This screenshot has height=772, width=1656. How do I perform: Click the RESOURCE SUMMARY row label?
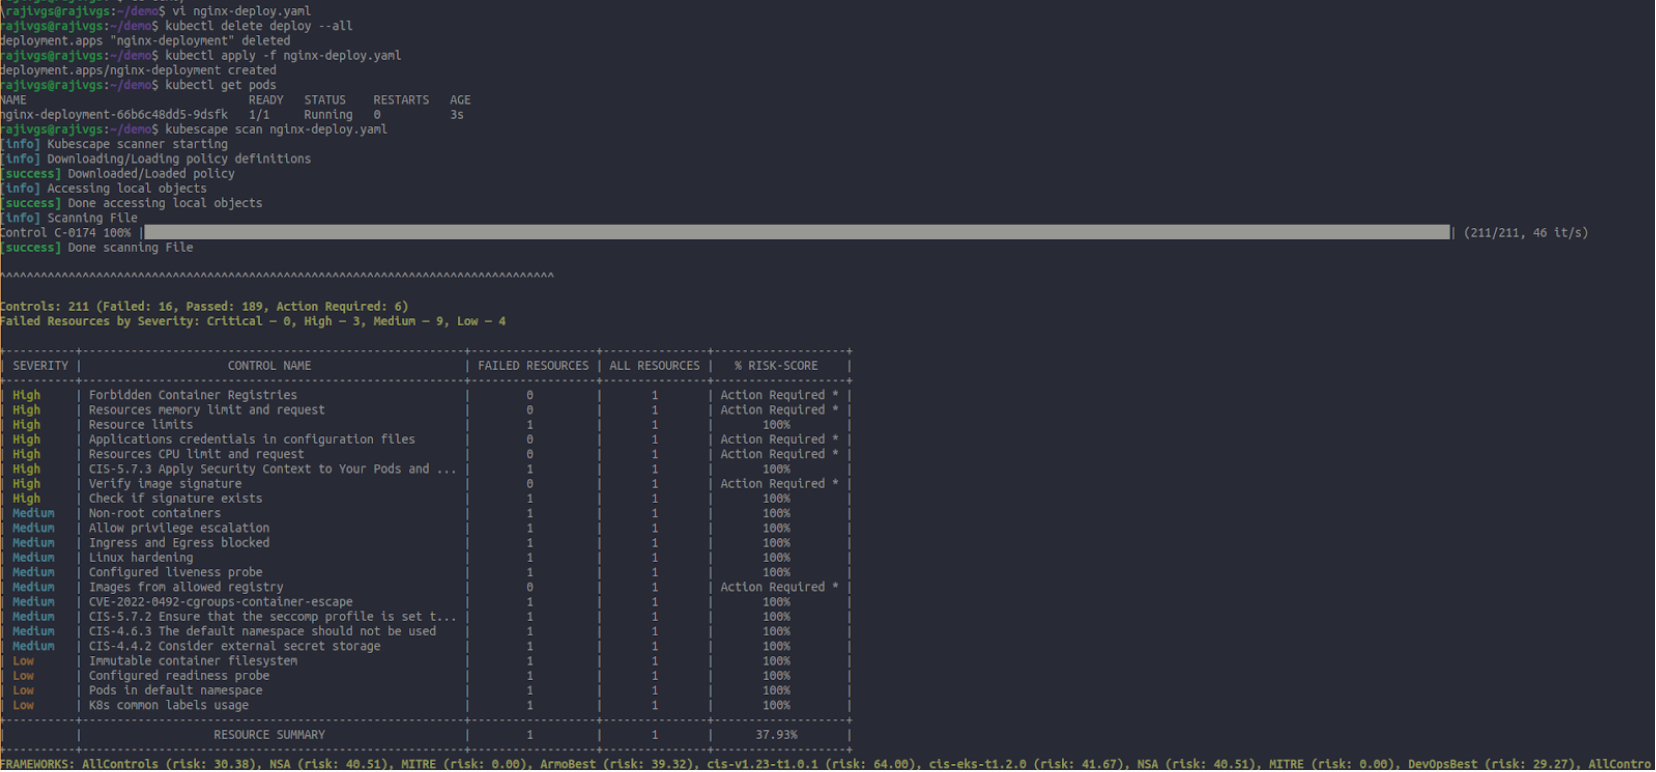point(269,735)
